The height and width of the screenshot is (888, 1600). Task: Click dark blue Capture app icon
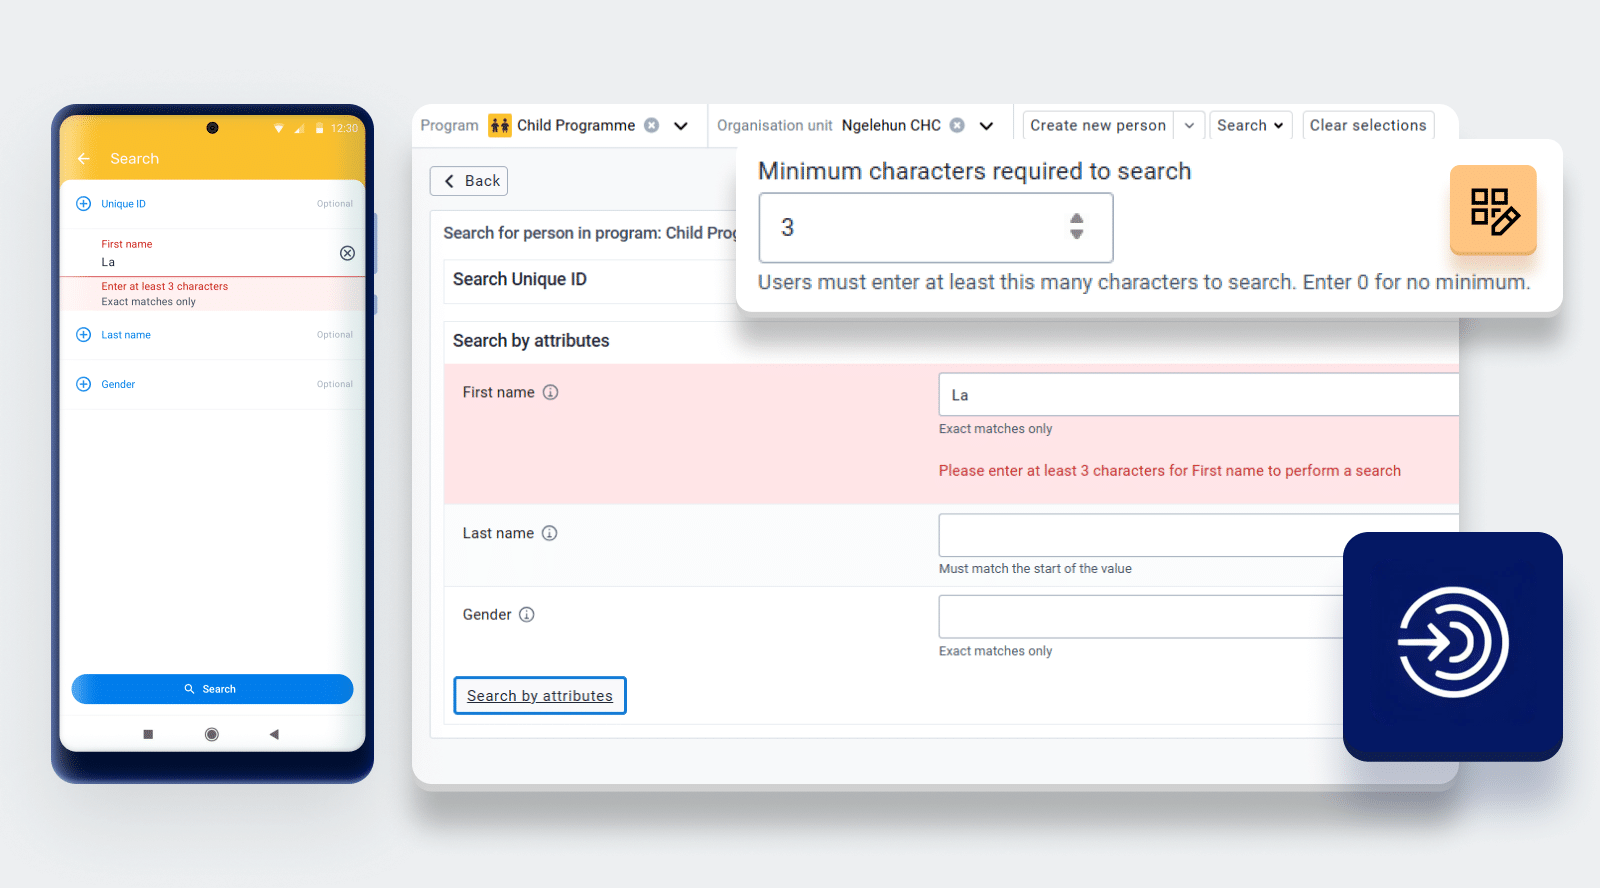click(1453, 645)
